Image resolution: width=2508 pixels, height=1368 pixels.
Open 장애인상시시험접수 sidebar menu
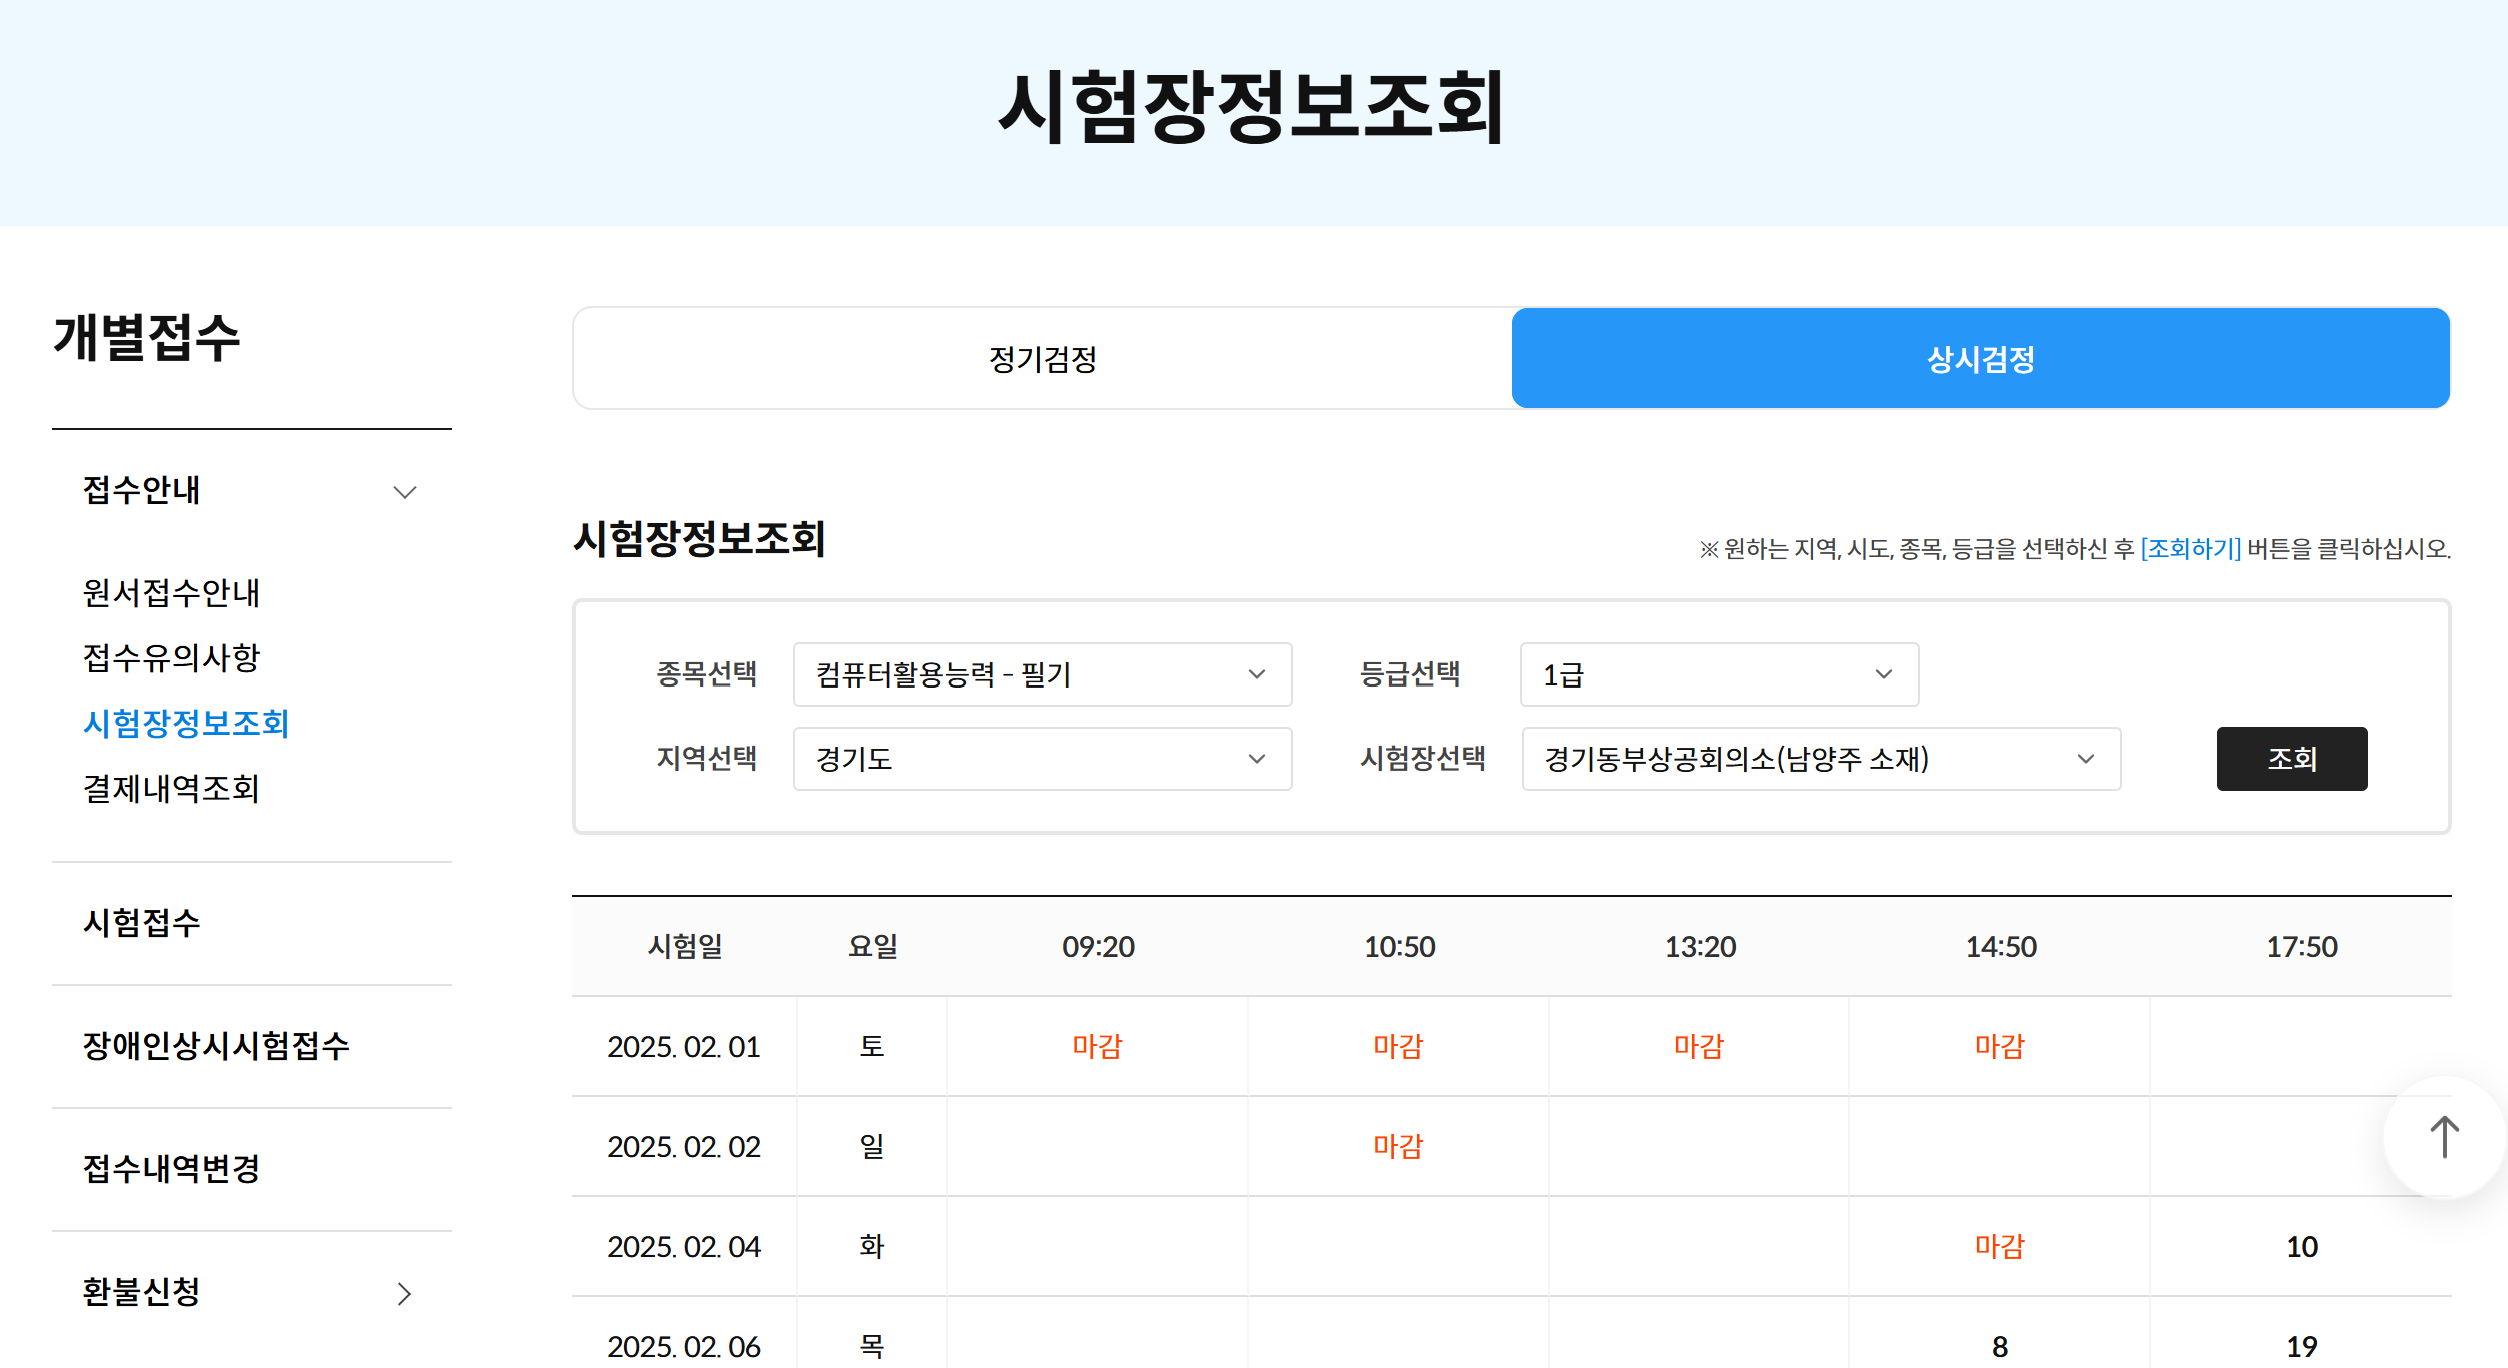[x=216, y=1046]
